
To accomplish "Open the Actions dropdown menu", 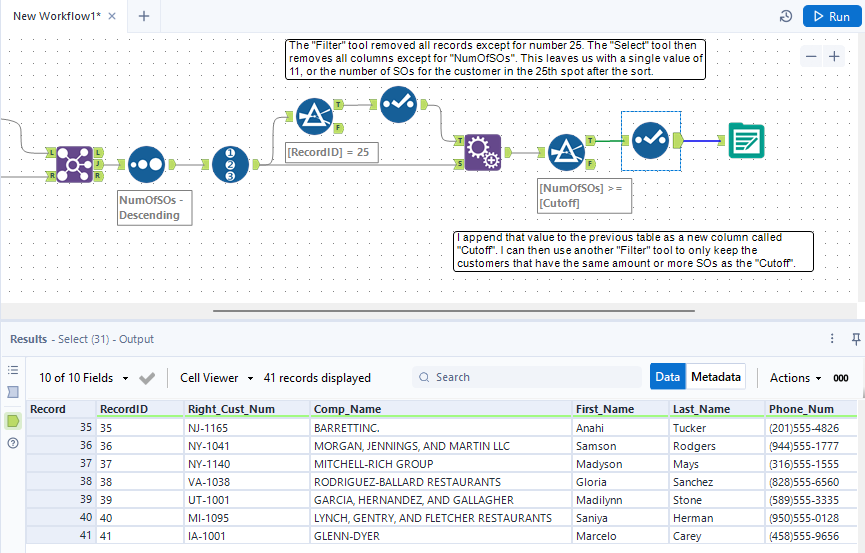I will point(795,378).
